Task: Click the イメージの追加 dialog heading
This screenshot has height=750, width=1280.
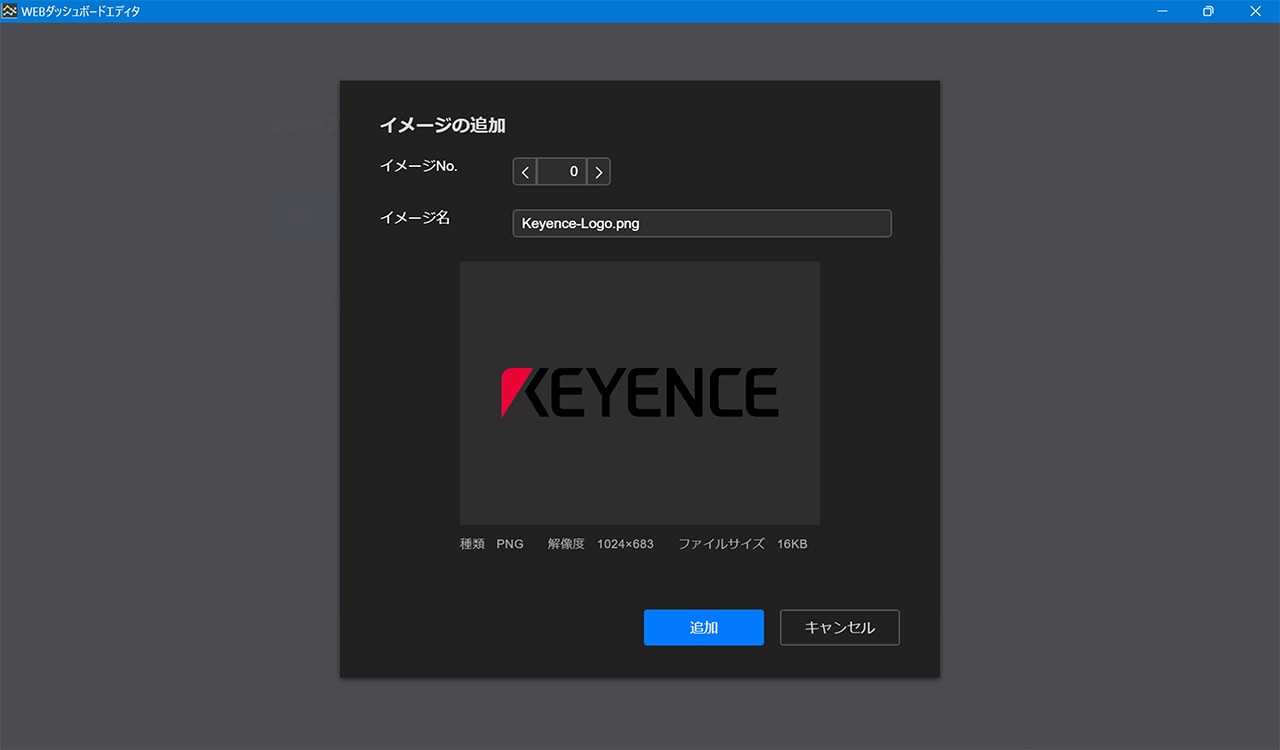Action: pos(442,126)
